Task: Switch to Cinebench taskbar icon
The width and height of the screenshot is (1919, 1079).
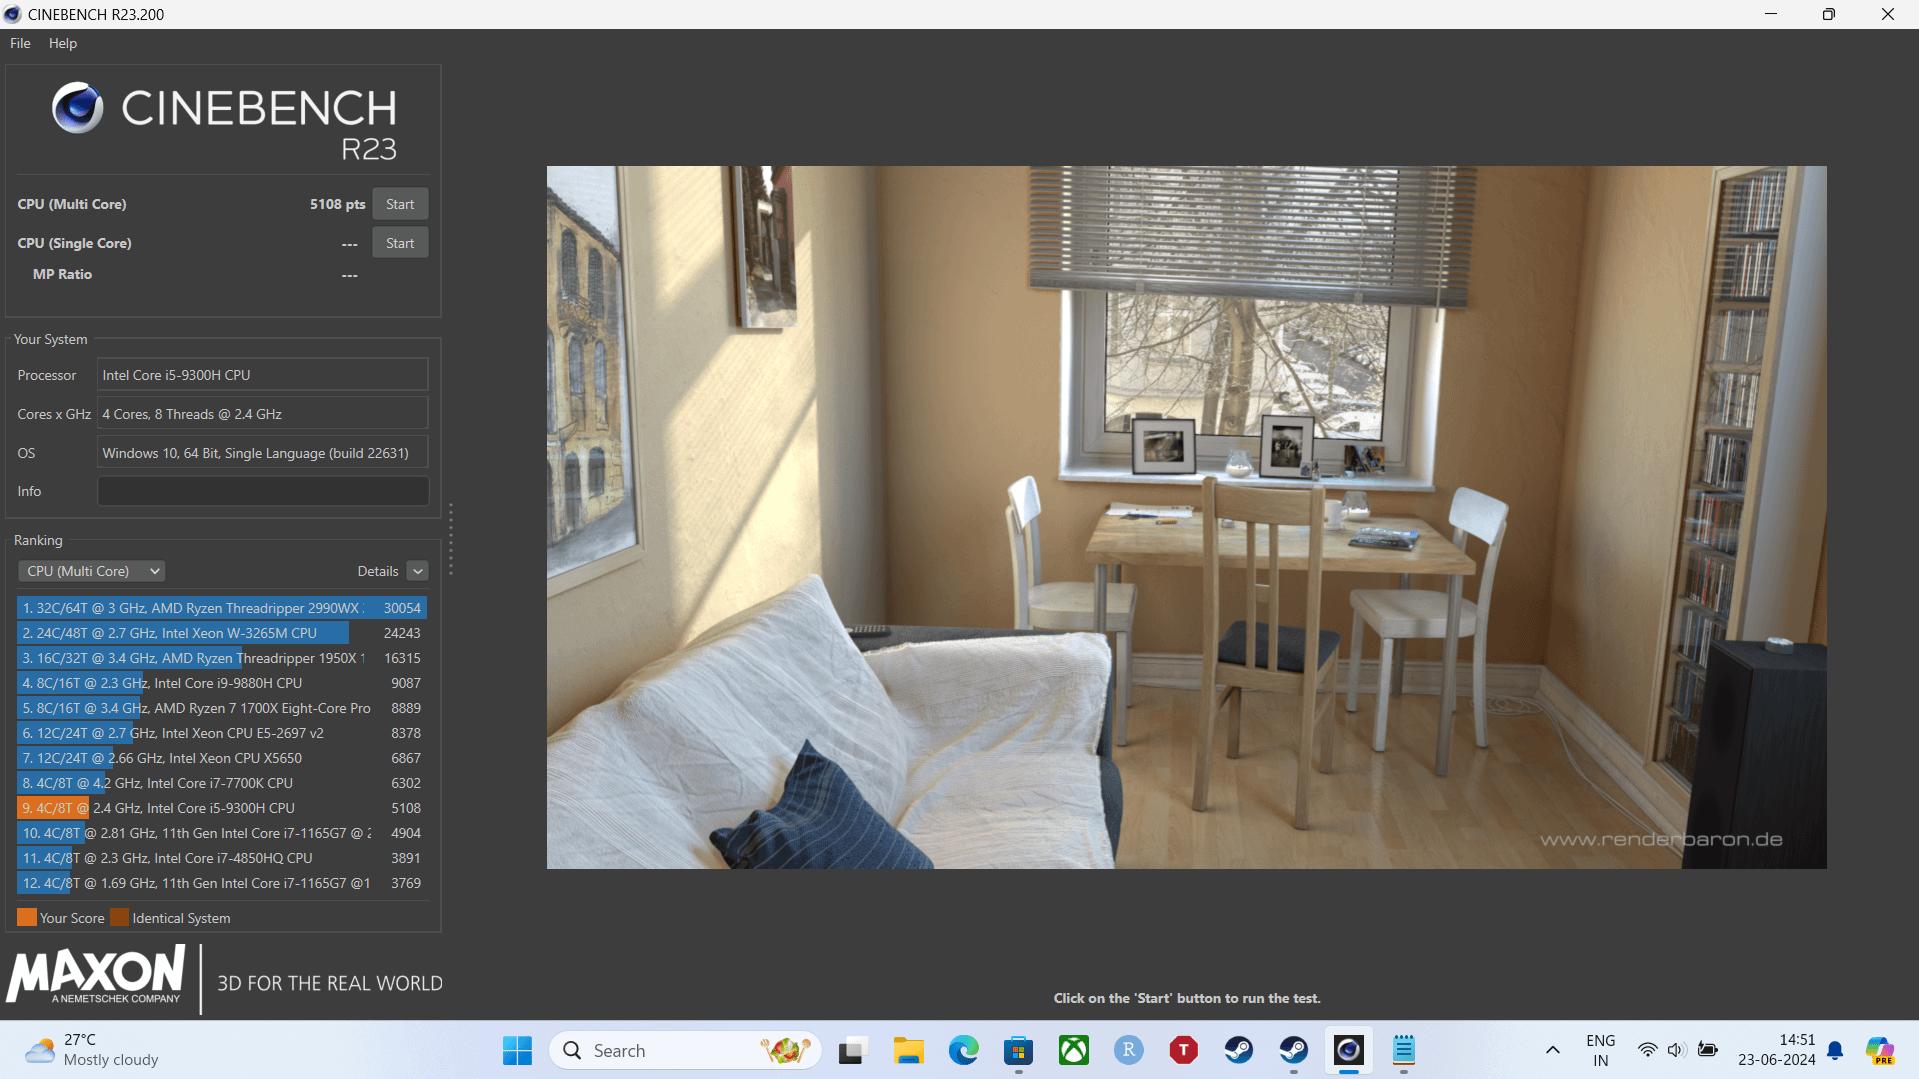Action: click(1348, 1050)
